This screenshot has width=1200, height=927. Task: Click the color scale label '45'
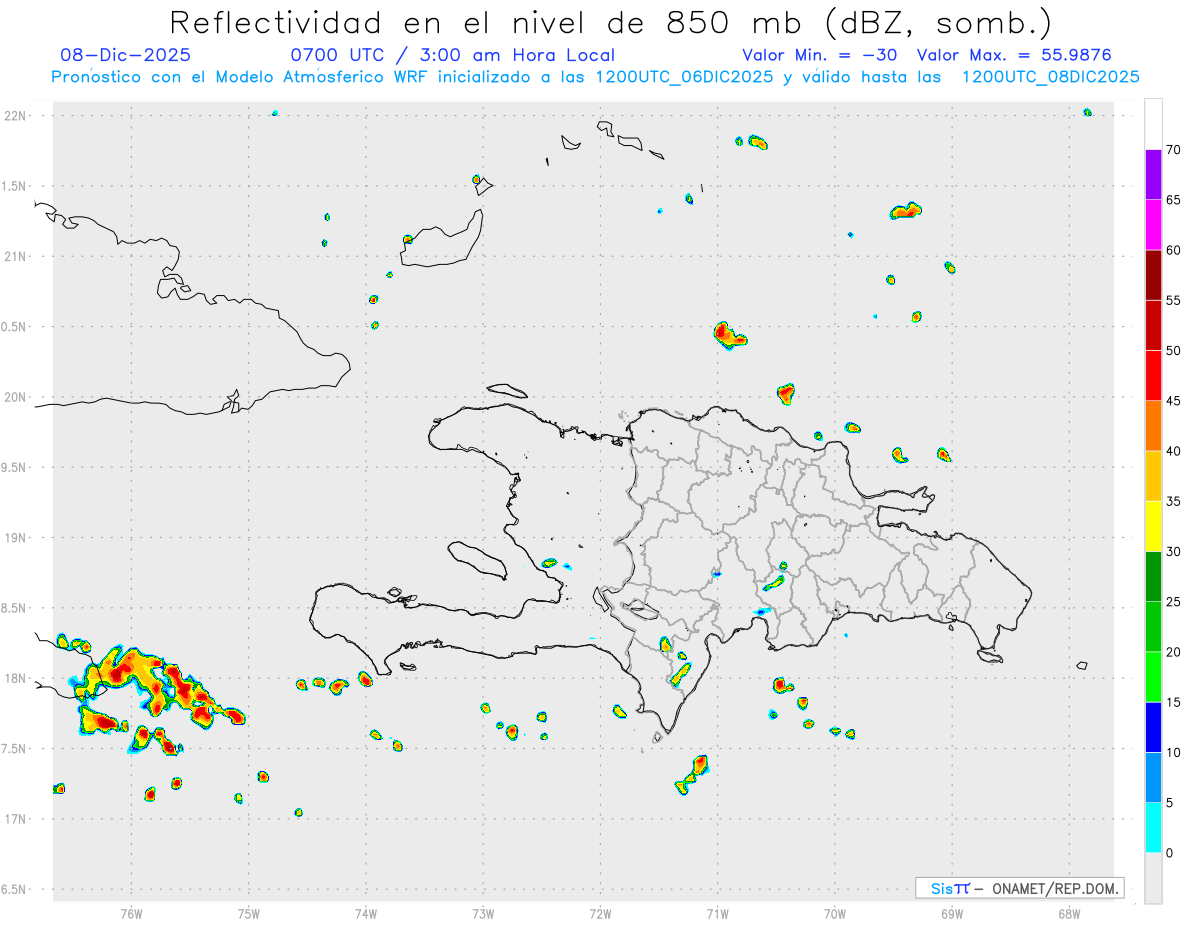tap(1173, 401)
